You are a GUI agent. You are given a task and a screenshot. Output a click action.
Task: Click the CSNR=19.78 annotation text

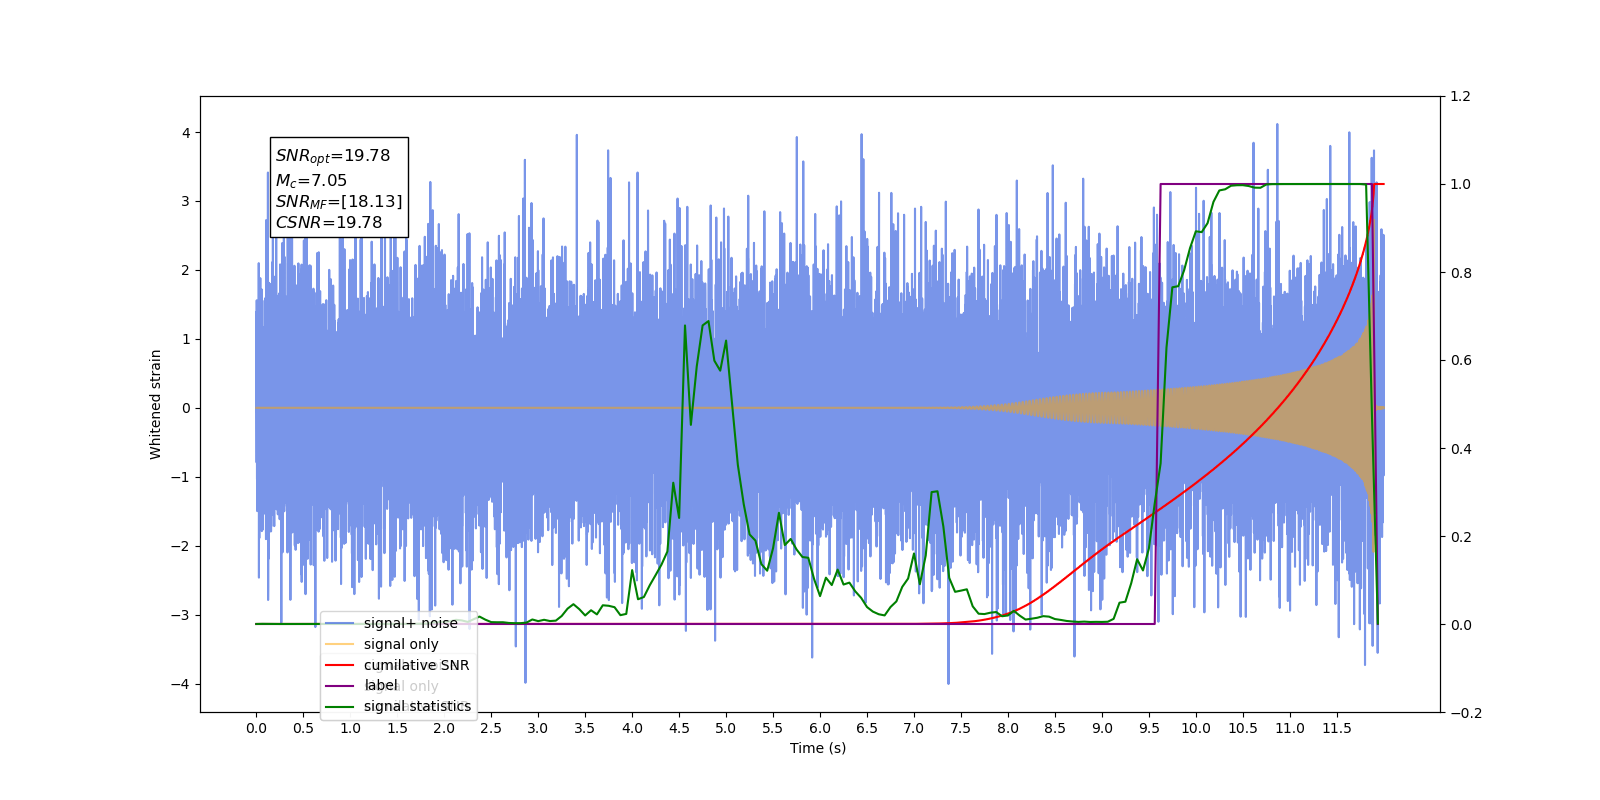click(329, 223)
